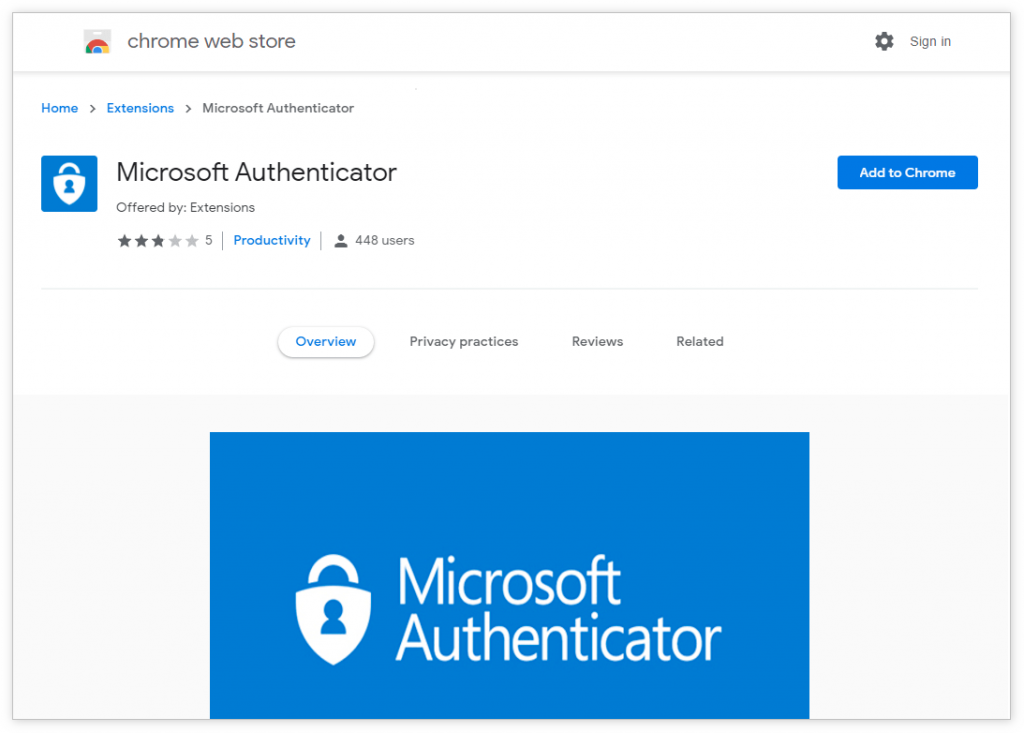Click the chrome web store header title
This screenshot has width=1024, height=733.
211,42
